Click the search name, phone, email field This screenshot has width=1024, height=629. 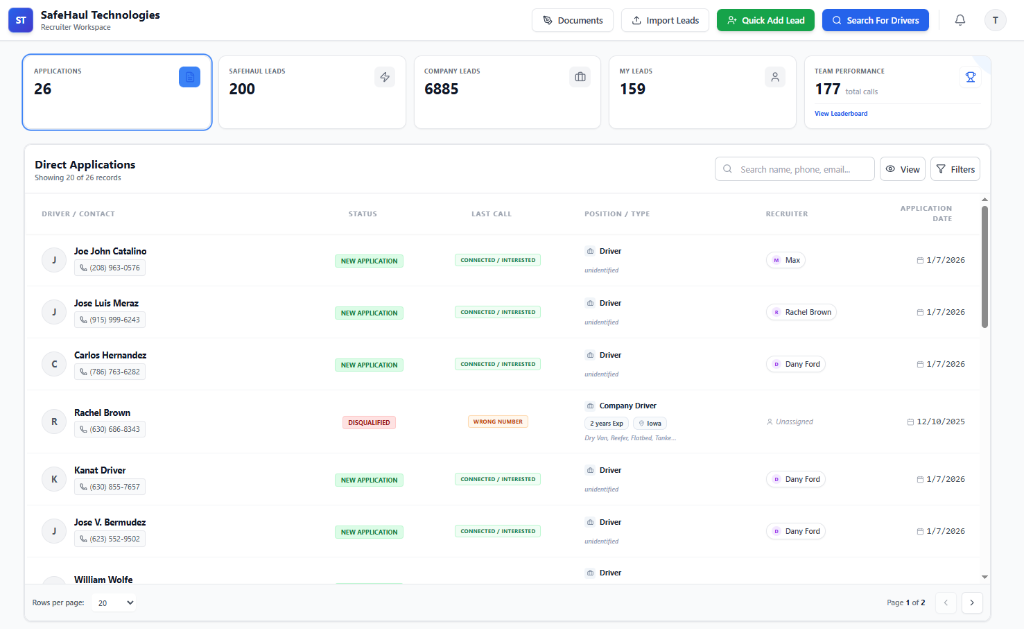[795, 170]
